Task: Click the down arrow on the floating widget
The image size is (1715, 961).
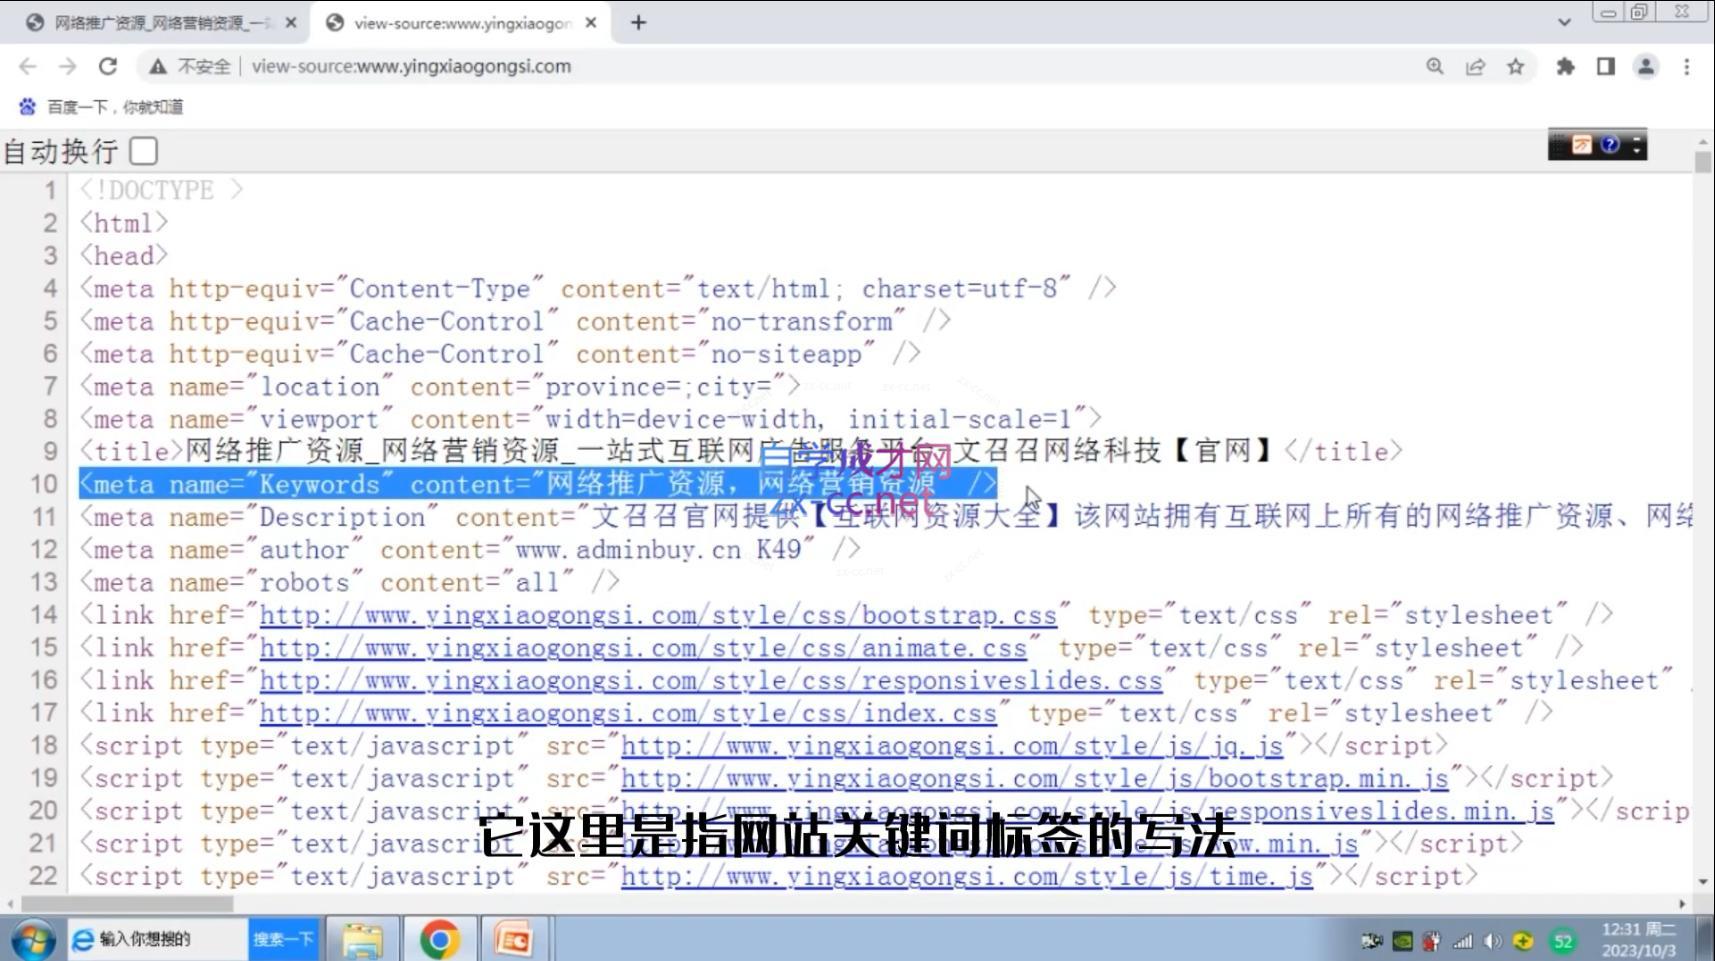Action: click(x=1634, y=144)
